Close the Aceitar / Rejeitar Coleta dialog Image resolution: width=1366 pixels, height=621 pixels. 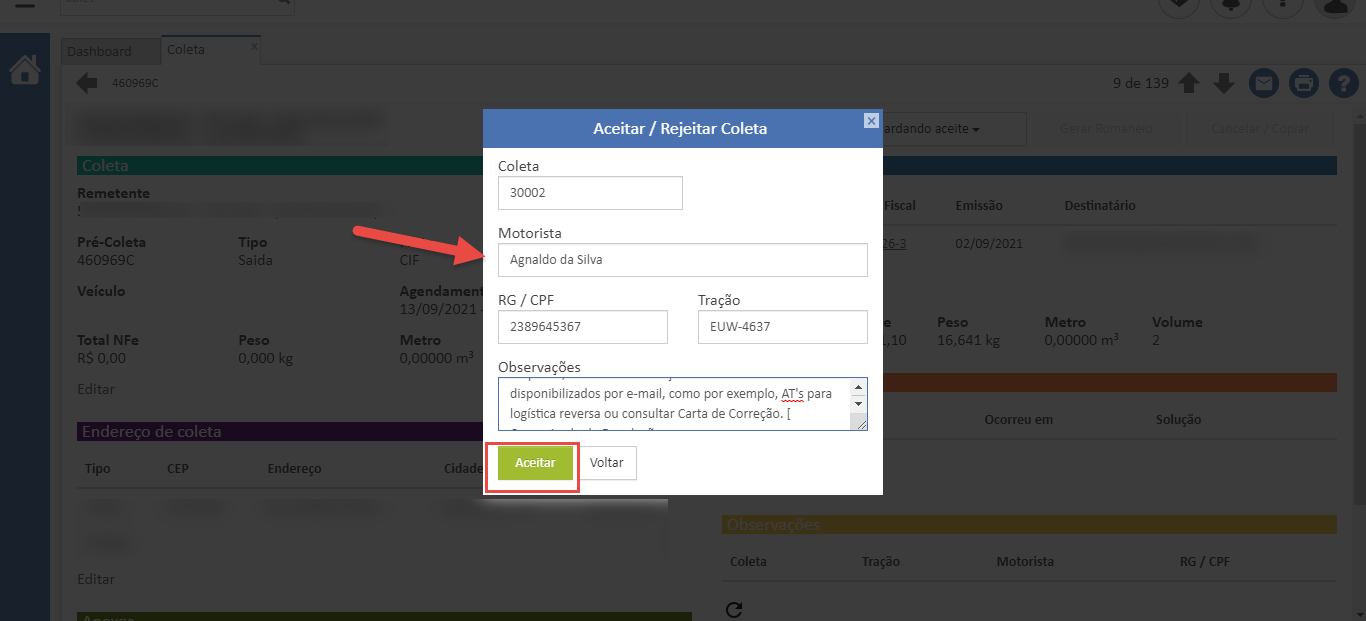coord(871,120)
